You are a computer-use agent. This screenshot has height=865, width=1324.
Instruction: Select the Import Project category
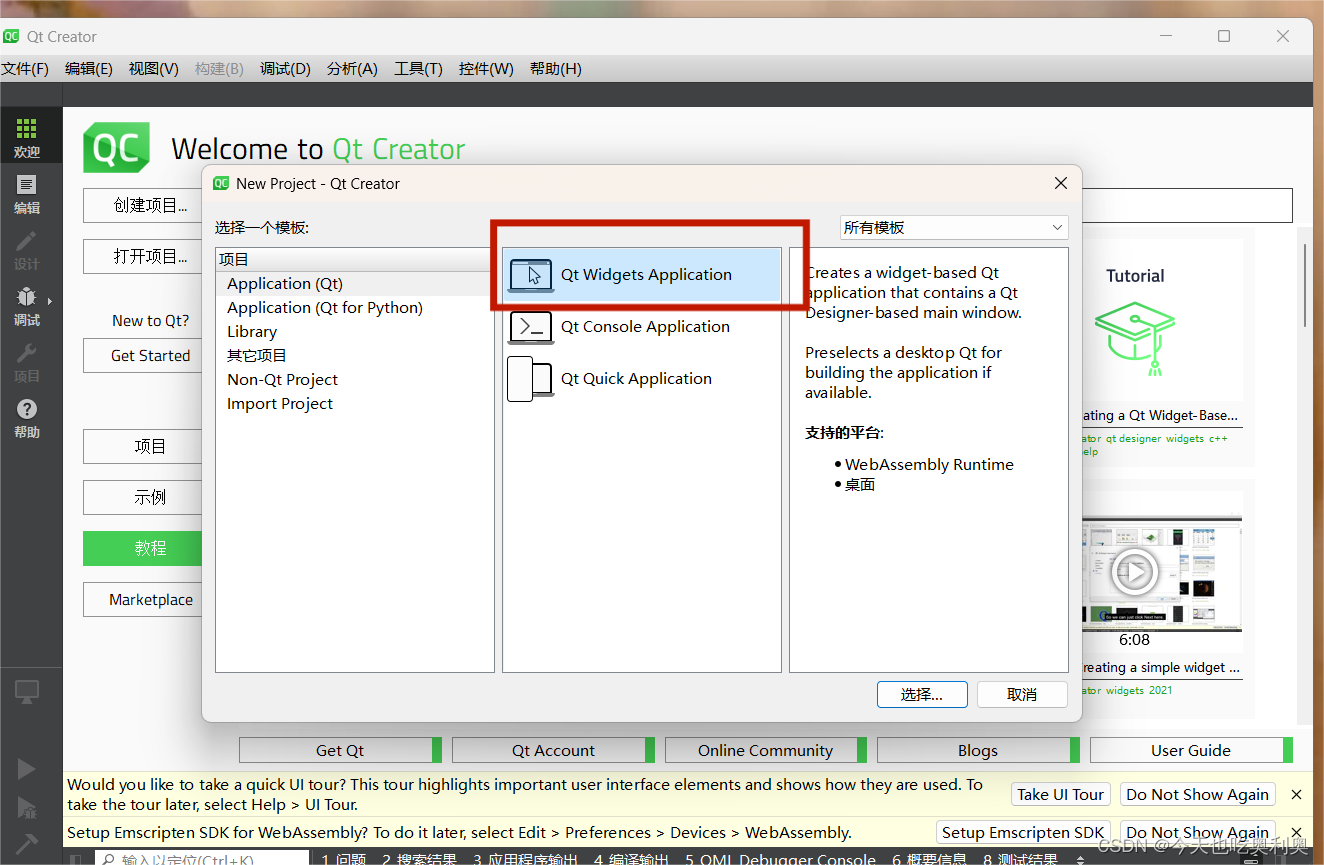point(354,403)
